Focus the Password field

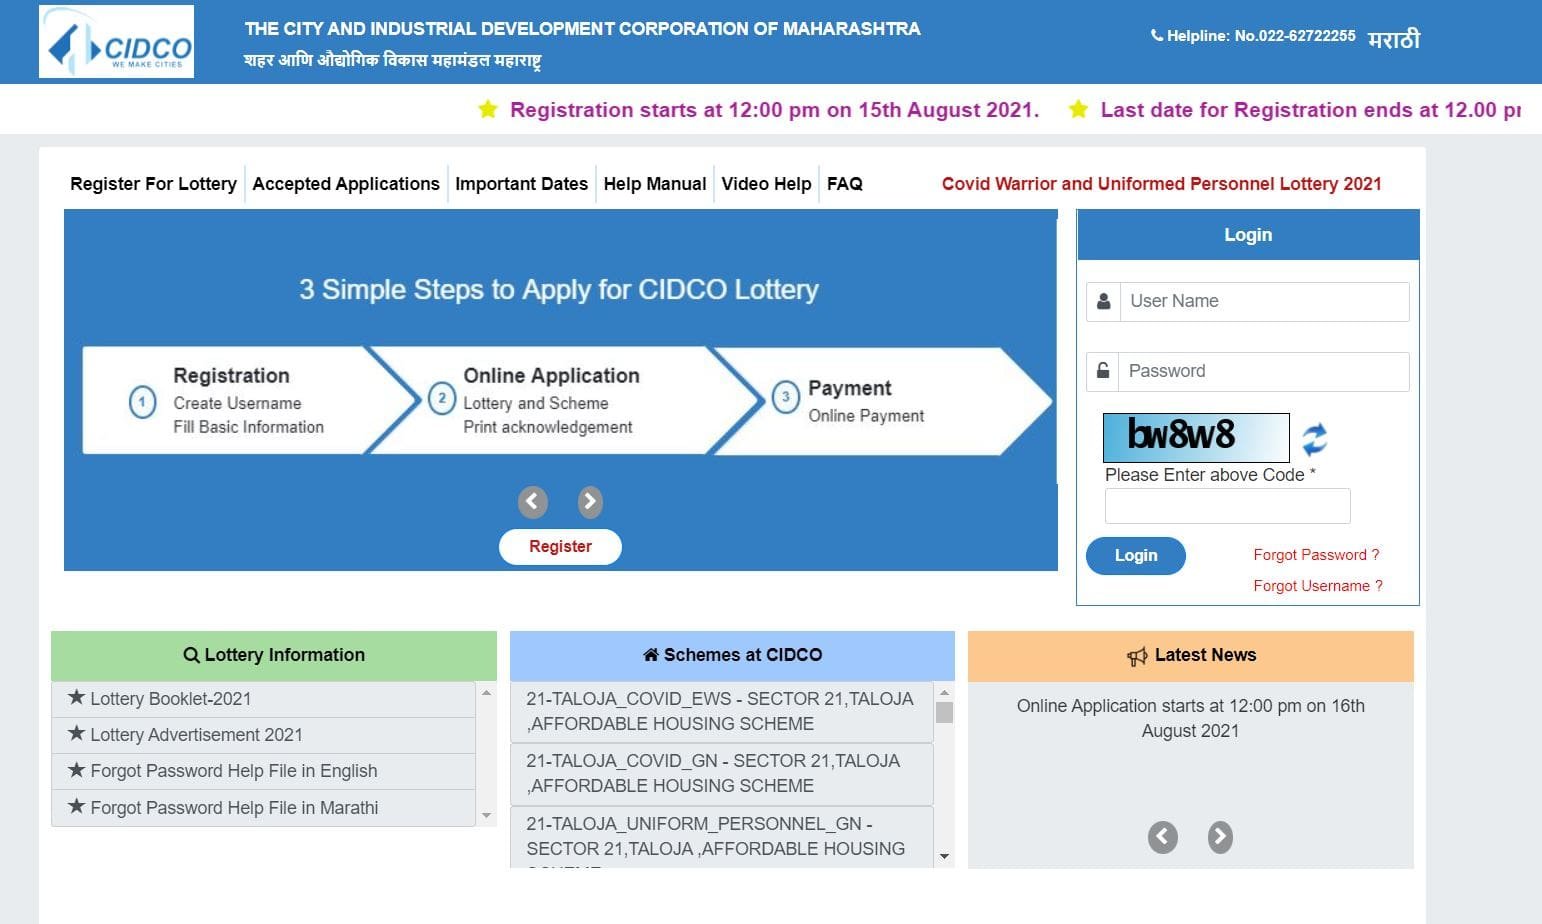pos(1264,371)
